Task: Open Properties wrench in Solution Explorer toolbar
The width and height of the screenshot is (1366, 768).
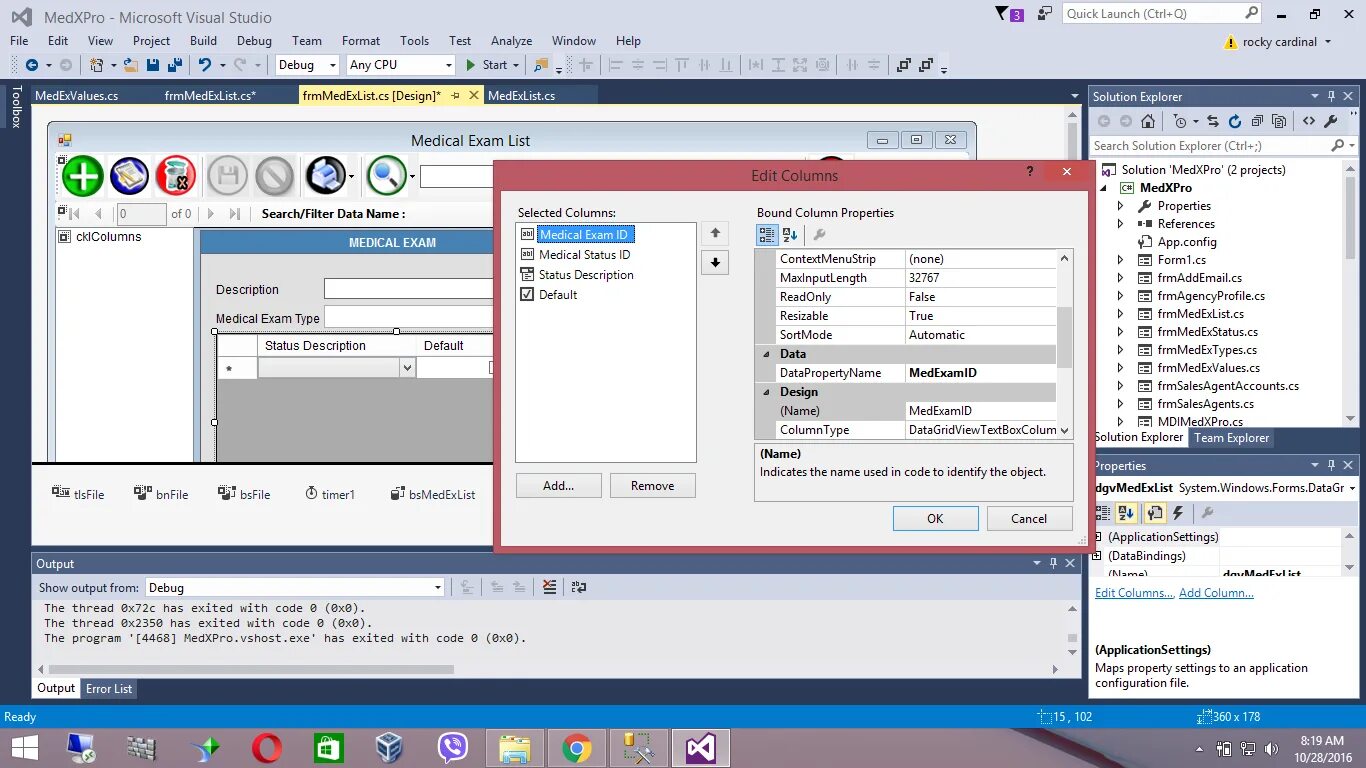Action: [1330, 121]
